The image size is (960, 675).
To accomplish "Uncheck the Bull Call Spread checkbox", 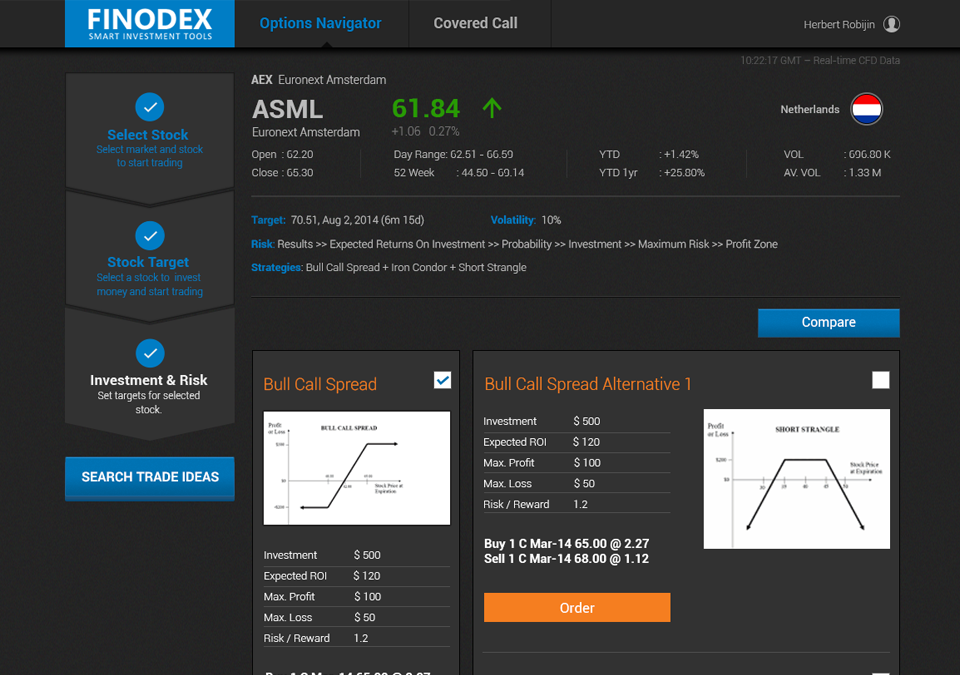I will [x=442, y=380].
